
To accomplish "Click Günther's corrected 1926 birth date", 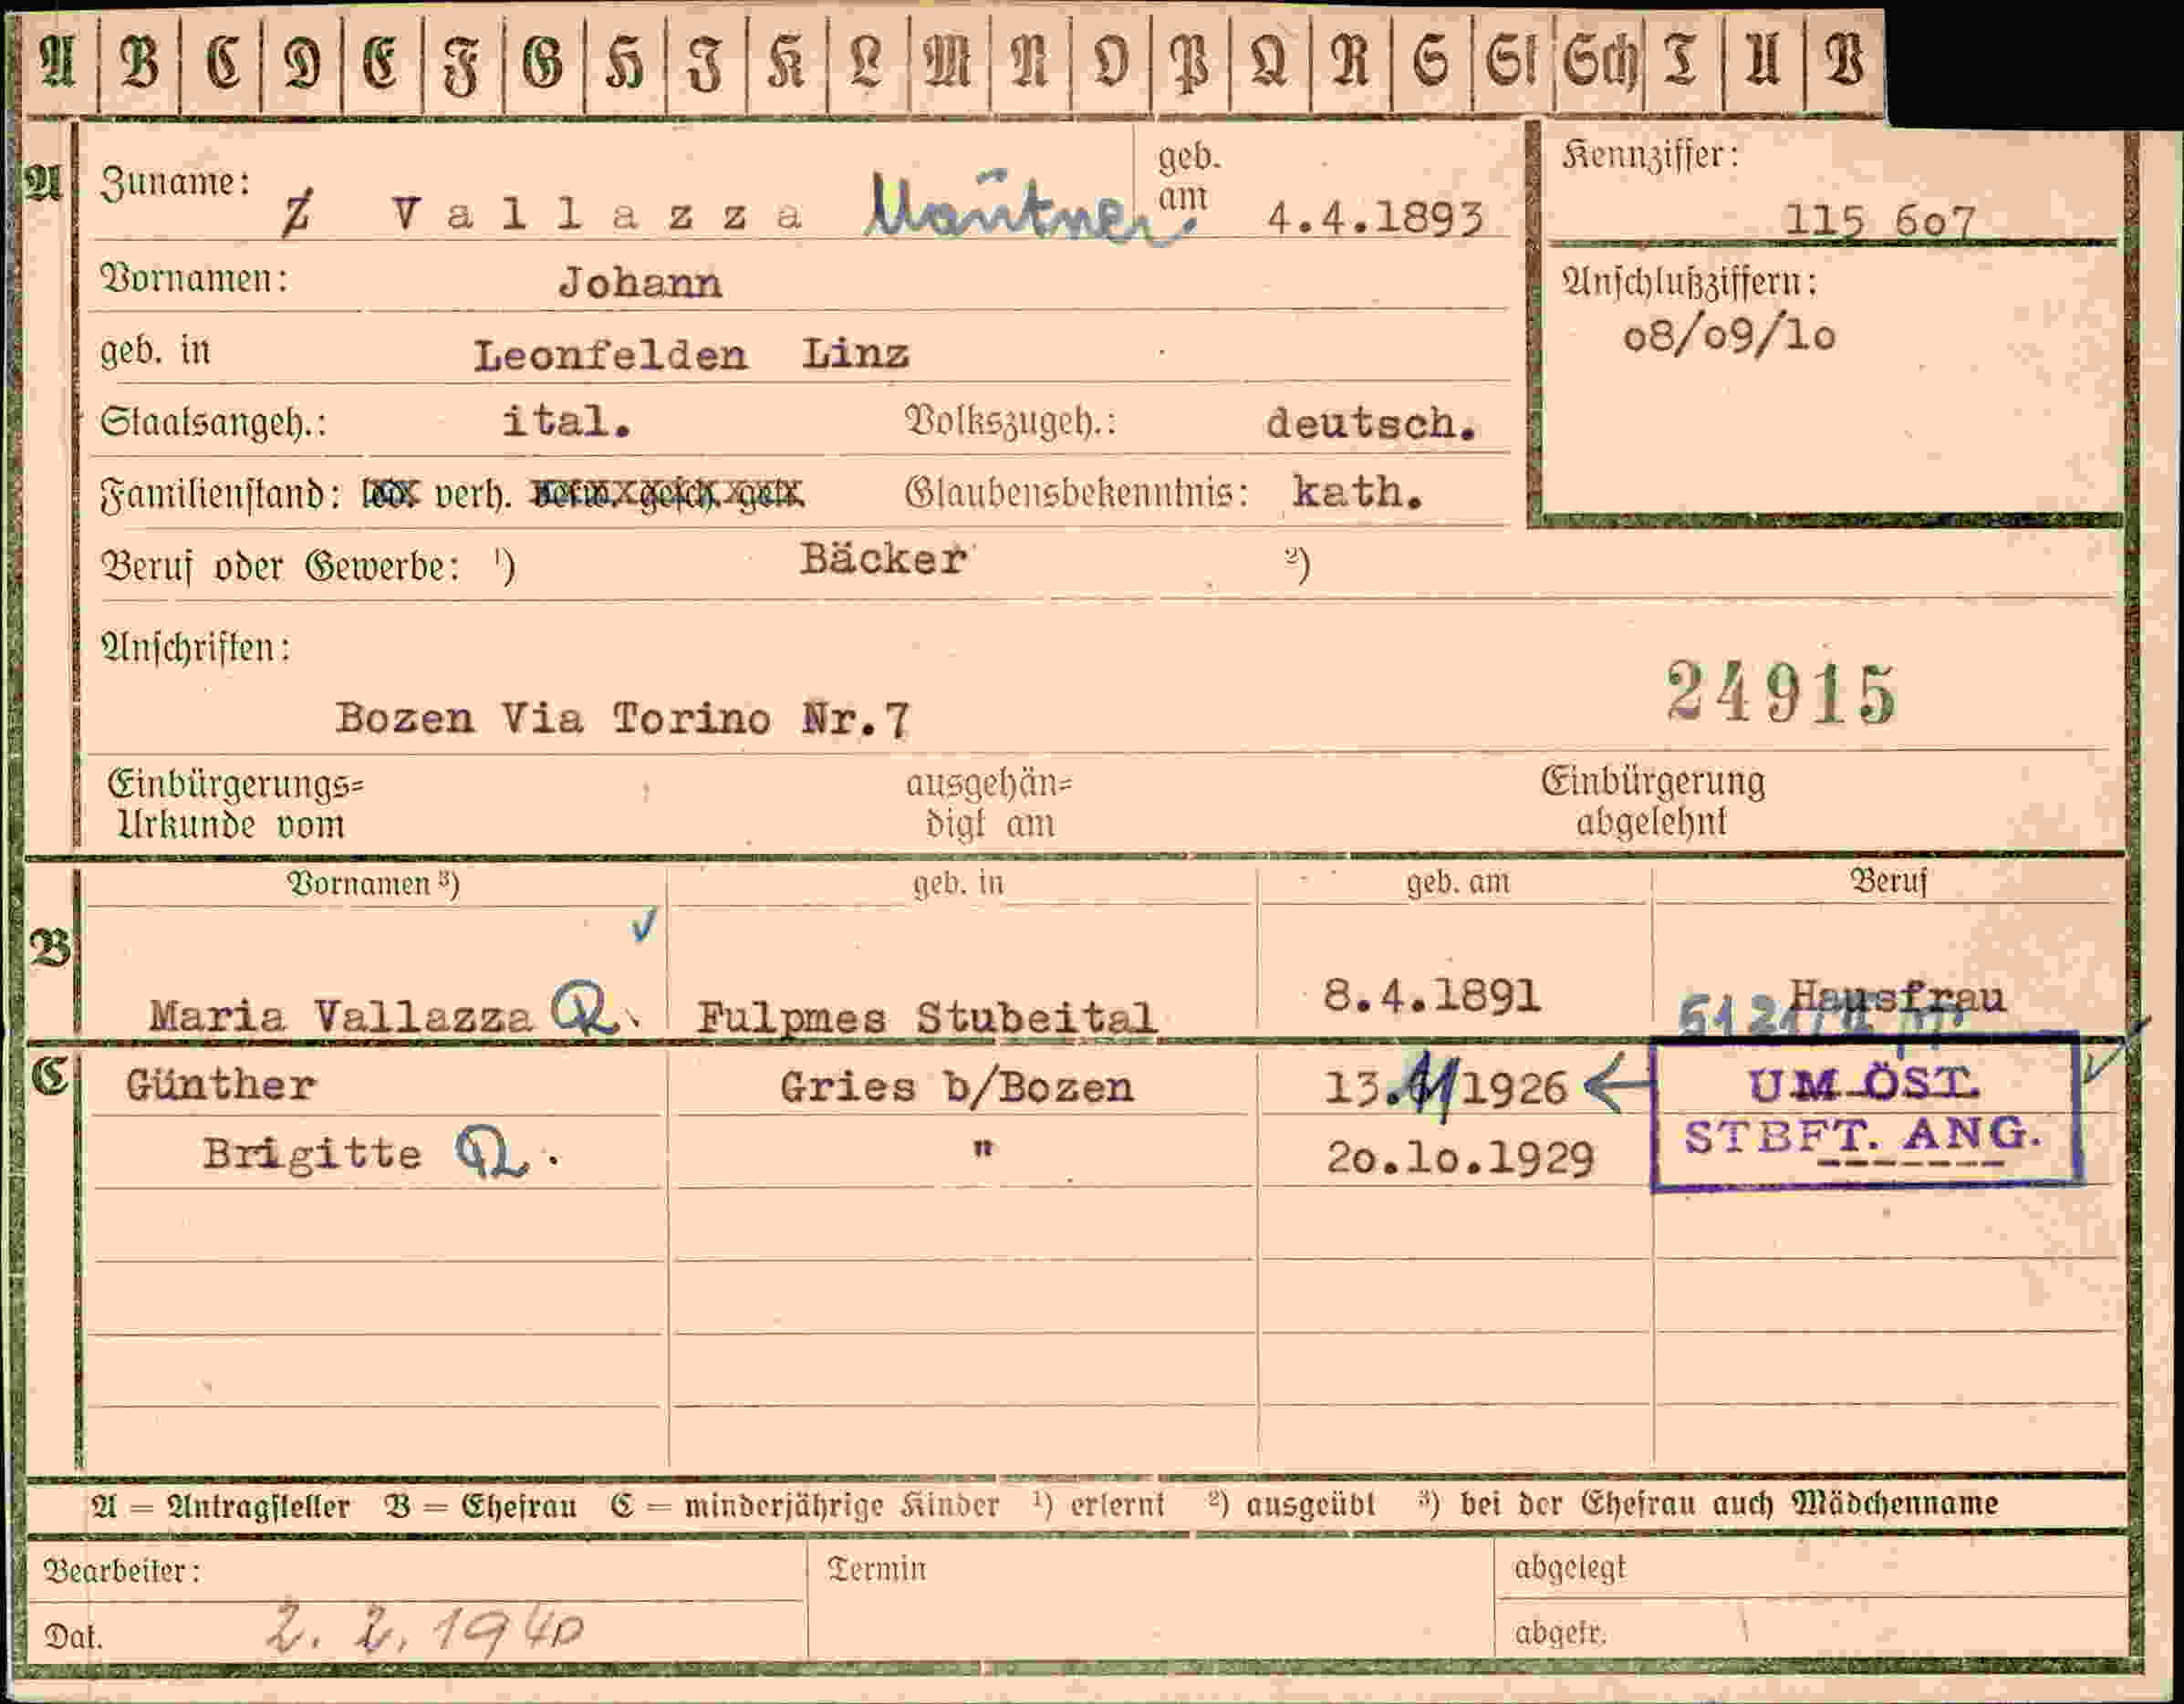I will (x=1445, y=1087).
